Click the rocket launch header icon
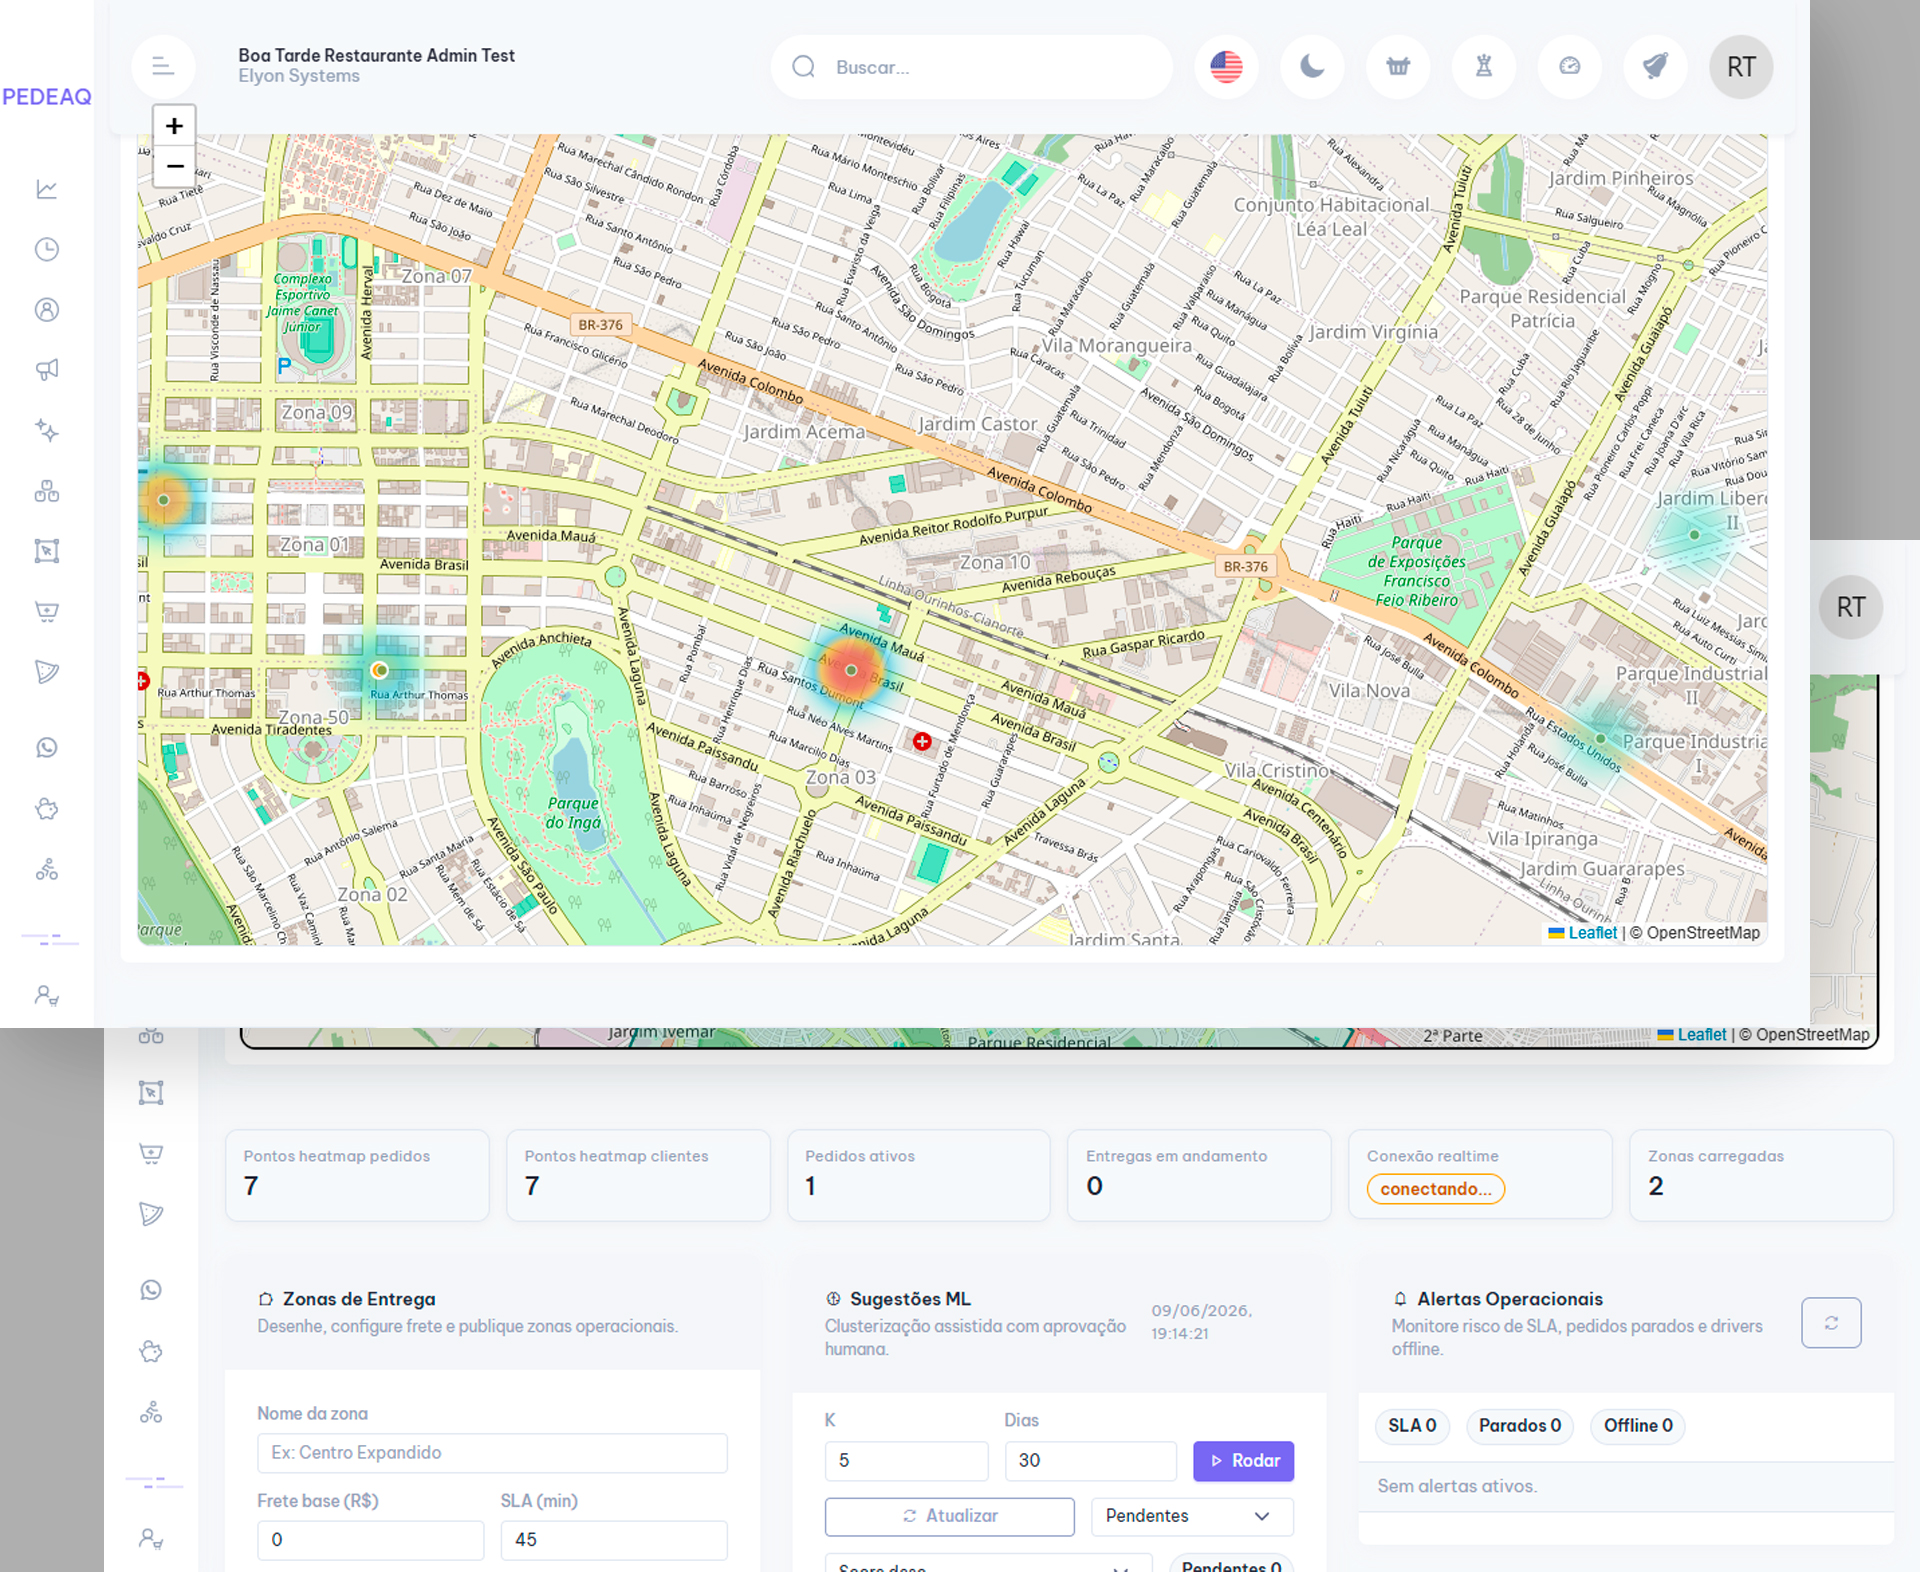 (1655, 67)
